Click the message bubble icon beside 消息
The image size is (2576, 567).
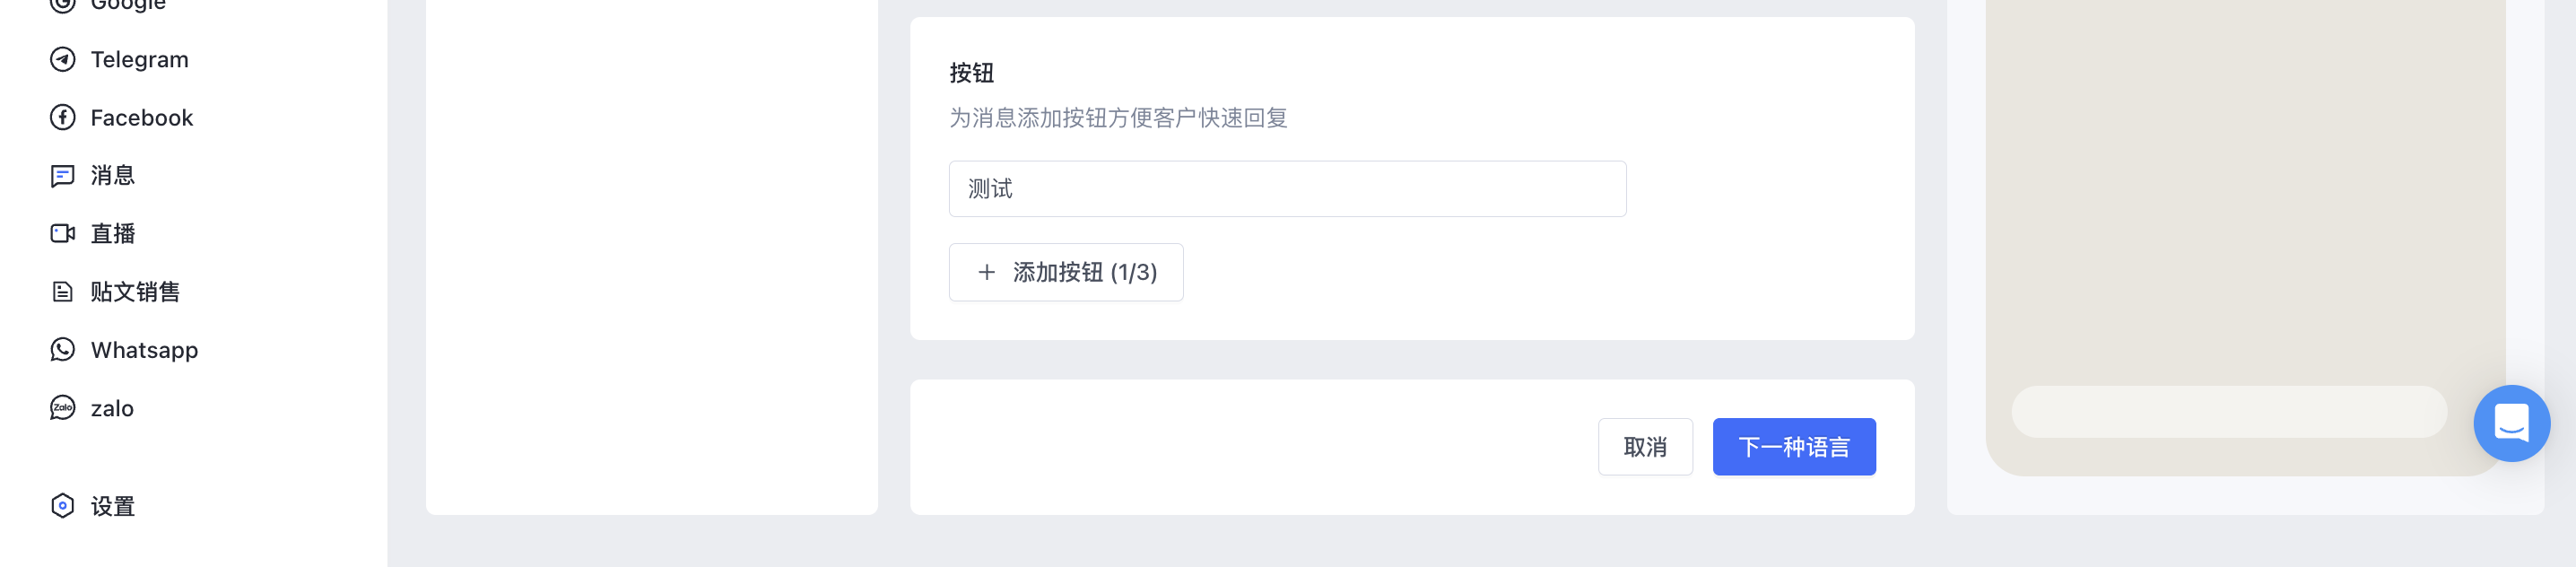[x=62, y=176]
